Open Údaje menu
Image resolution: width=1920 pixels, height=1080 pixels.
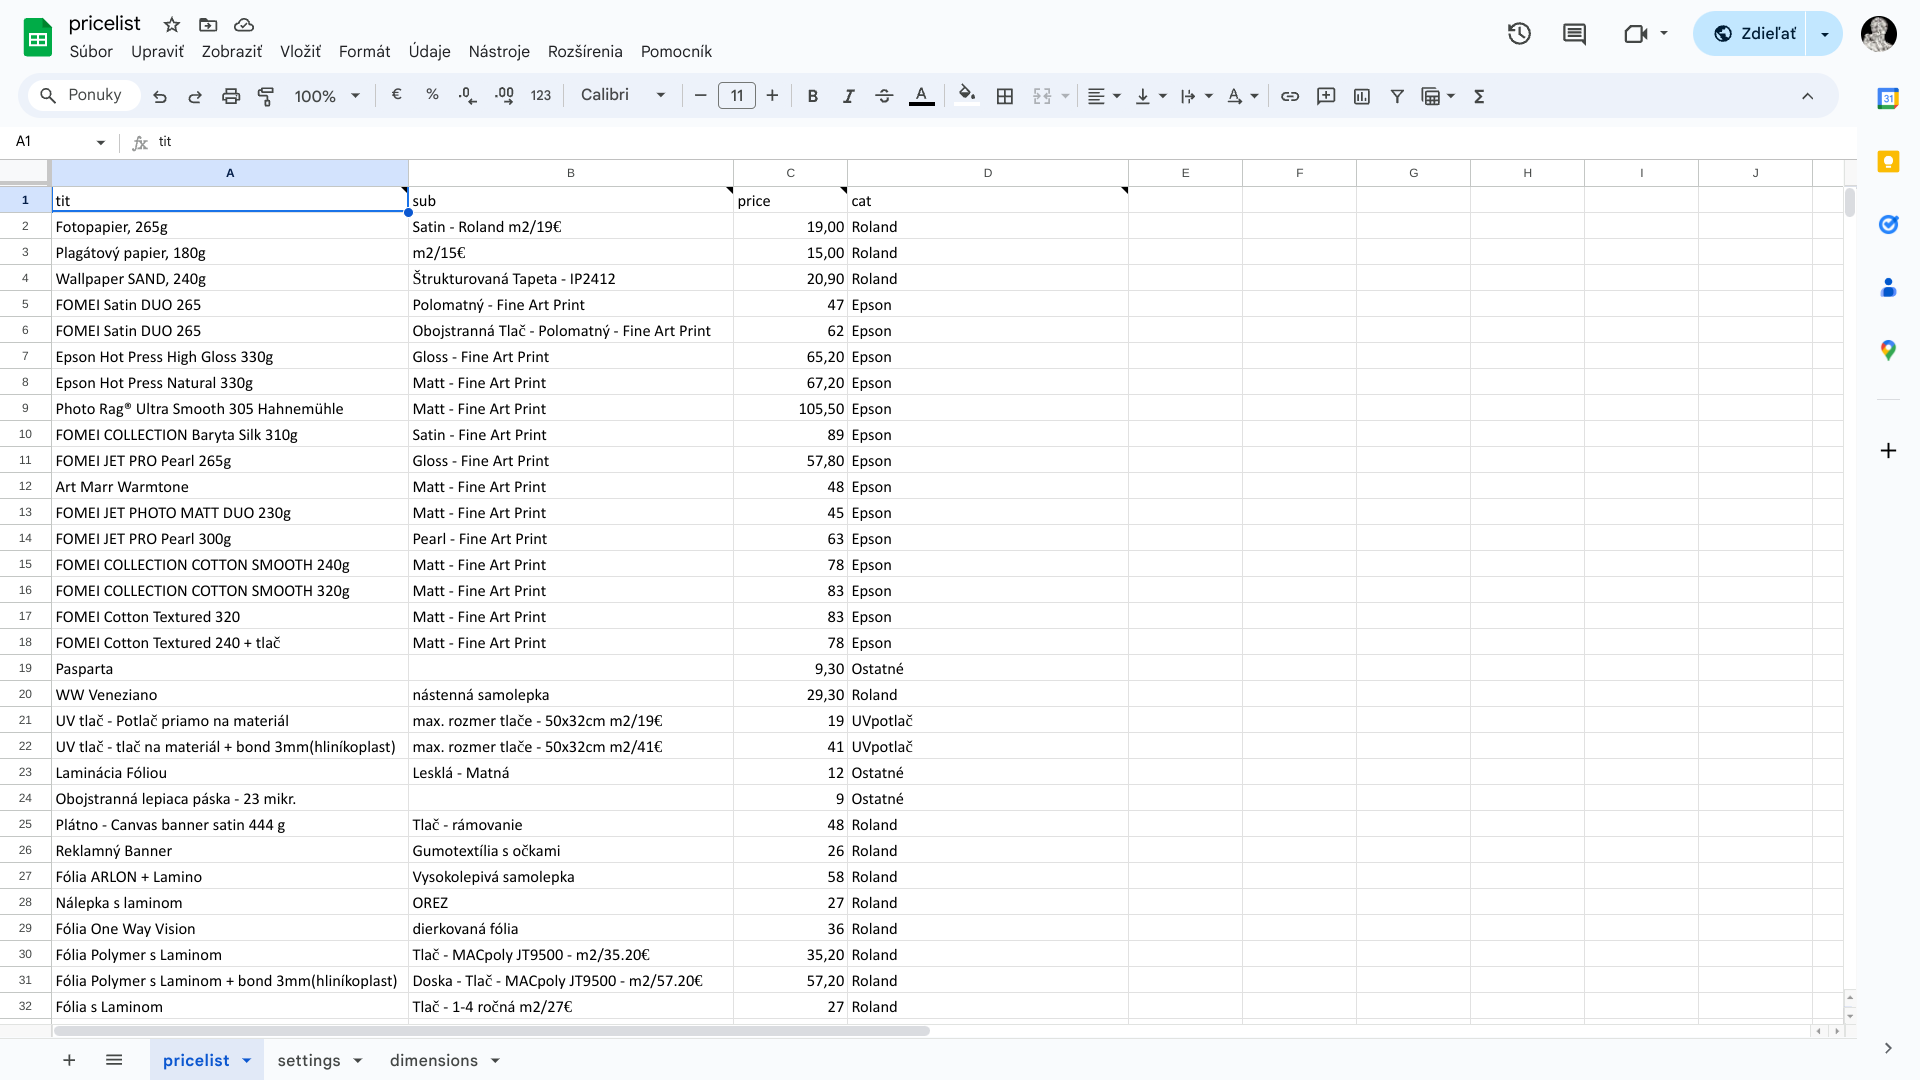pos(429,51)
